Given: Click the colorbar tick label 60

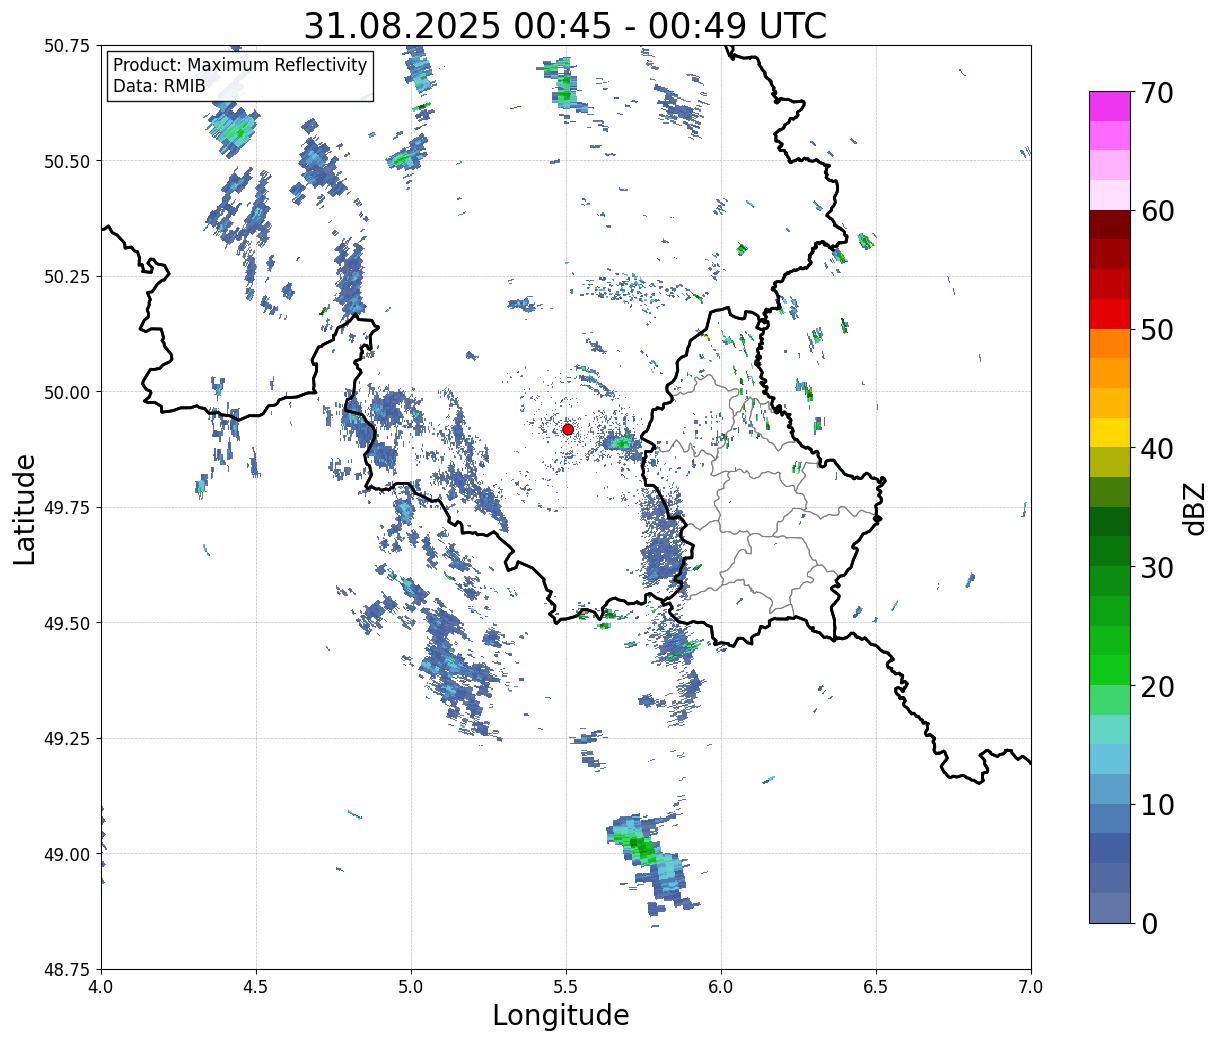Looking at the screenshot, I should (x=1157, y=211).
